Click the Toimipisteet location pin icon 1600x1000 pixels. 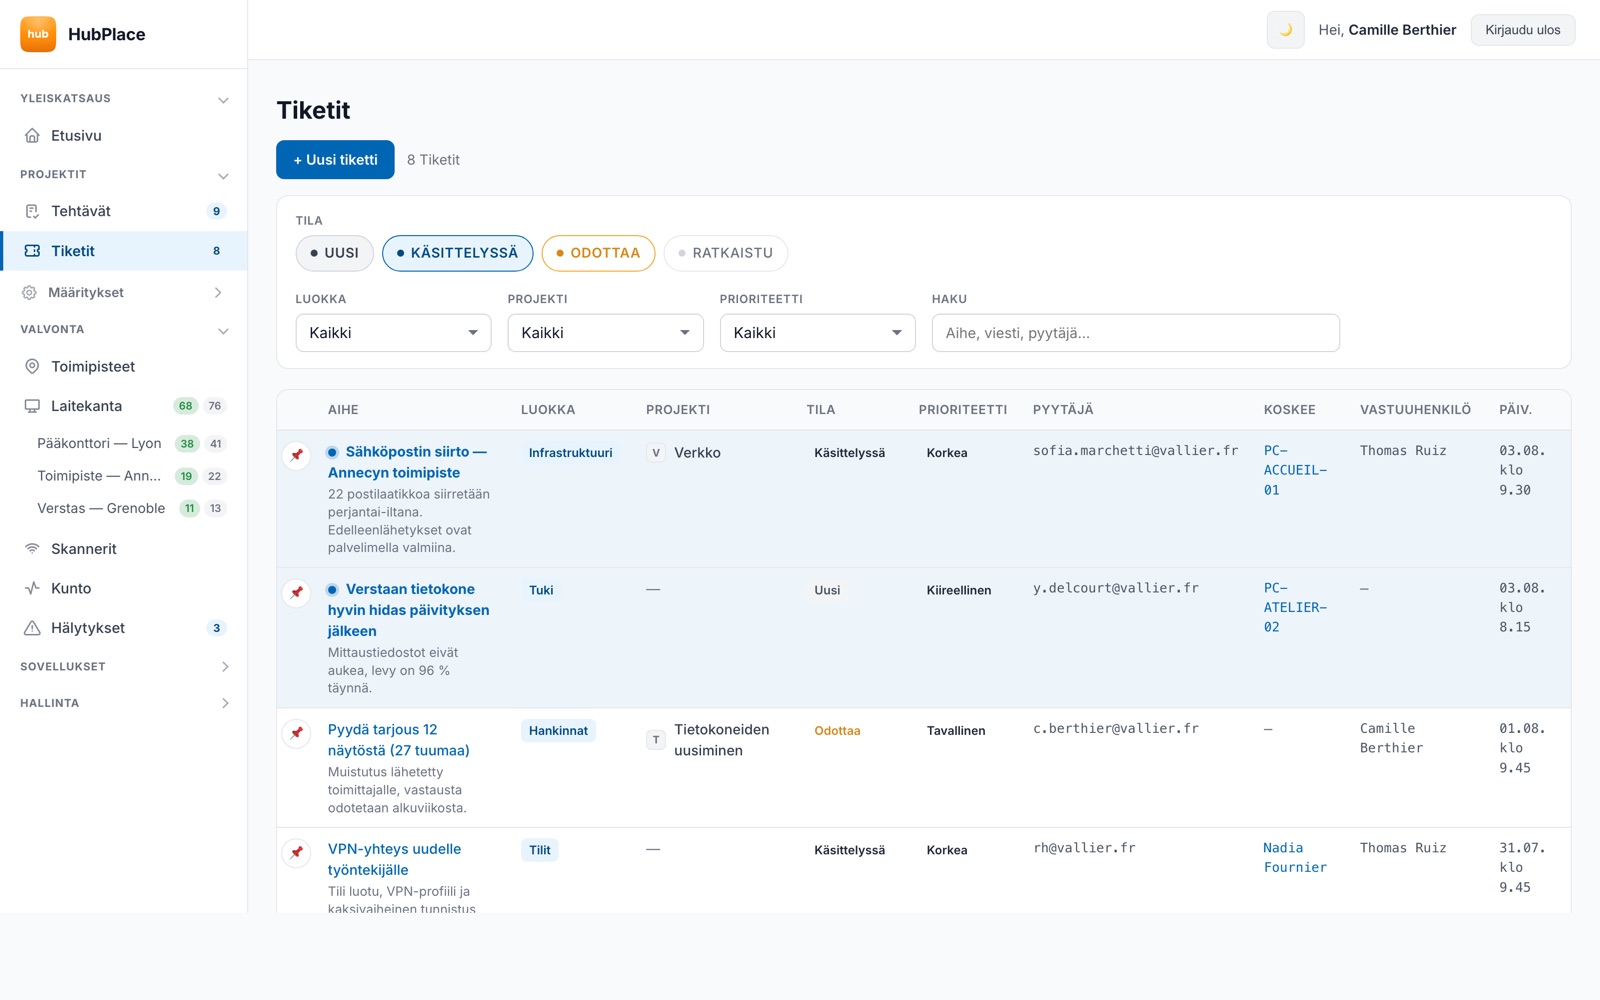tap(32, 367)
